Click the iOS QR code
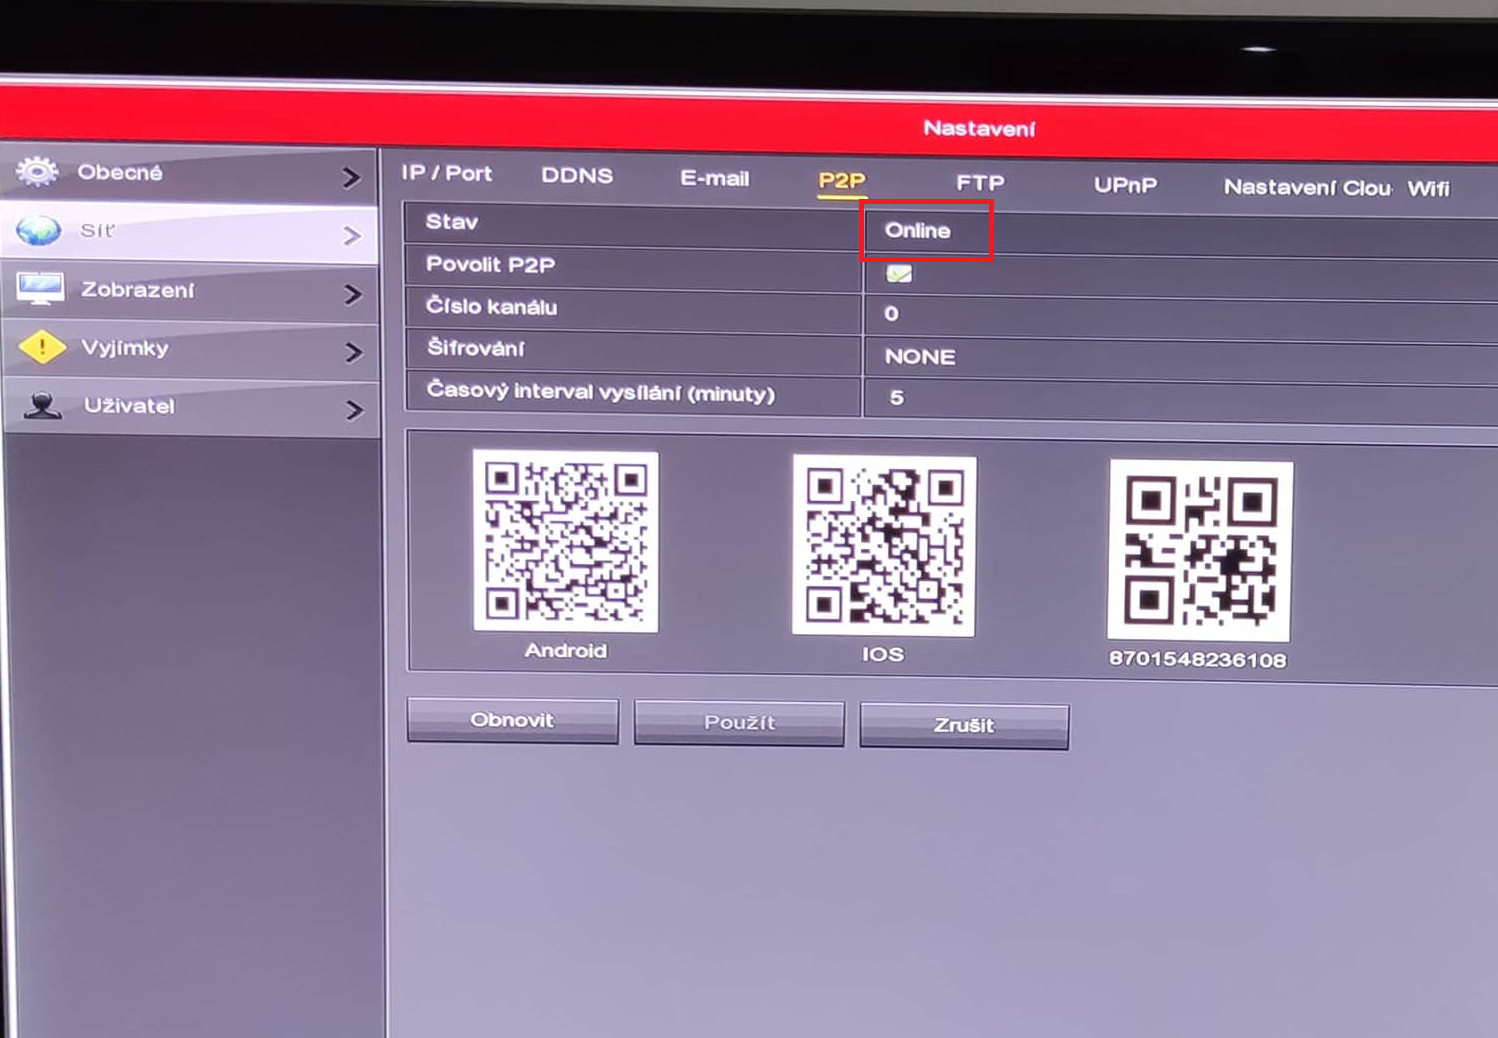 tap(884, 545)
